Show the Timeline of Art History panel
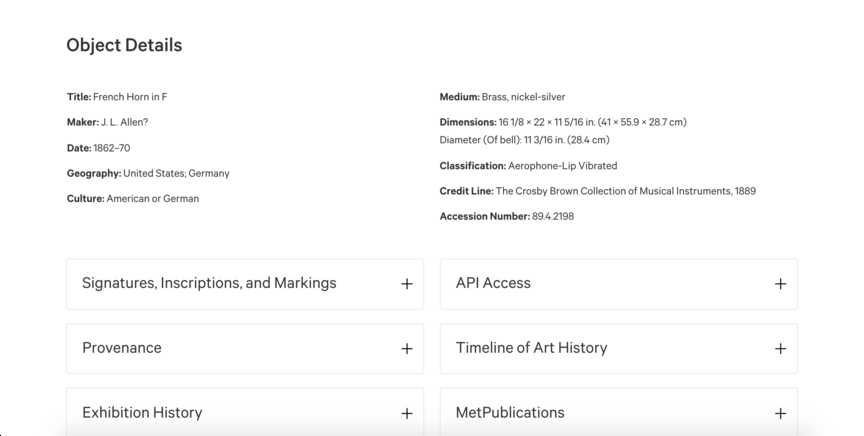Image resolution: width=864 pixels, height=436 pixels. coord(531,348)
